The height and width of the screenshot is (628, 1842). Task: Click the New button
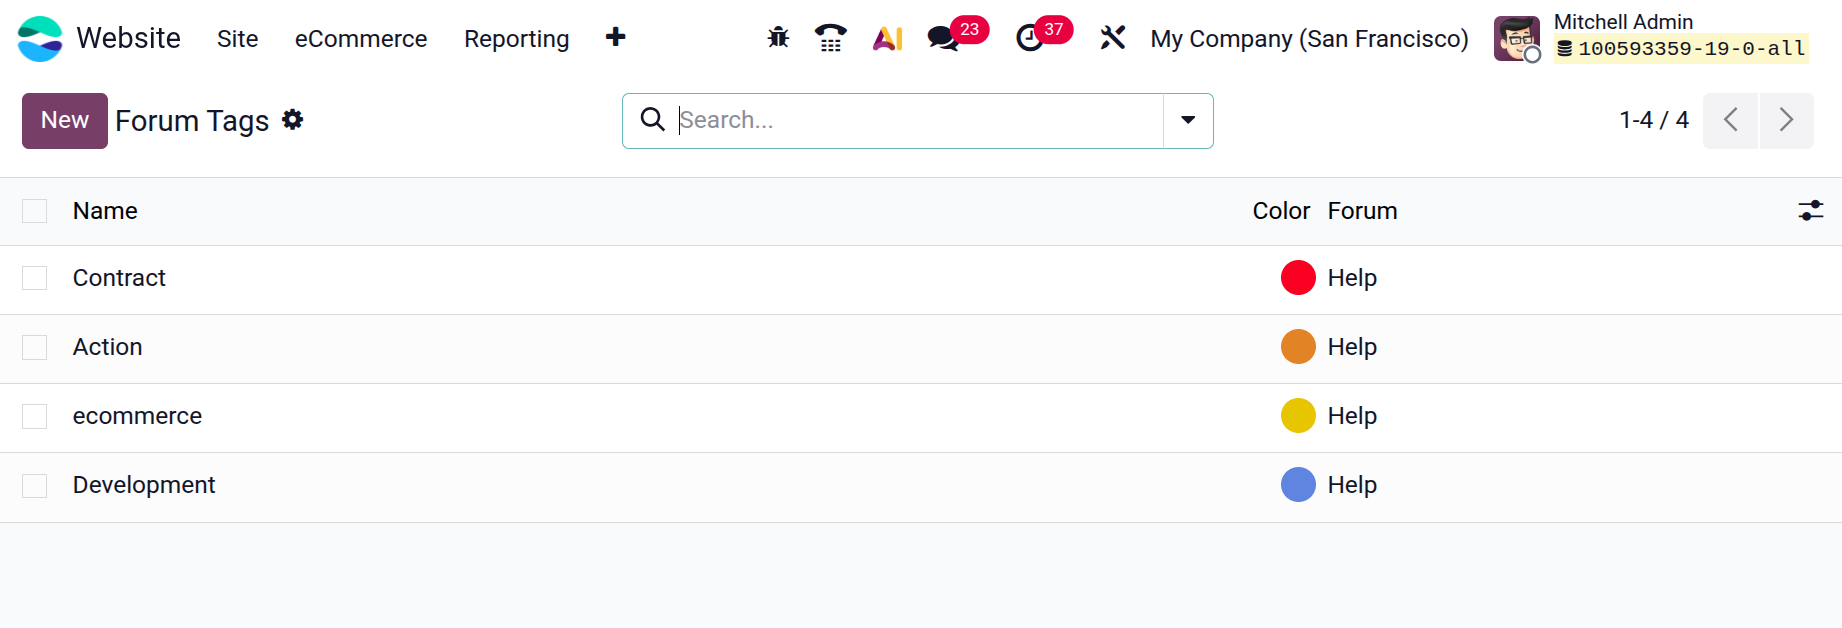tap(65, 121)
